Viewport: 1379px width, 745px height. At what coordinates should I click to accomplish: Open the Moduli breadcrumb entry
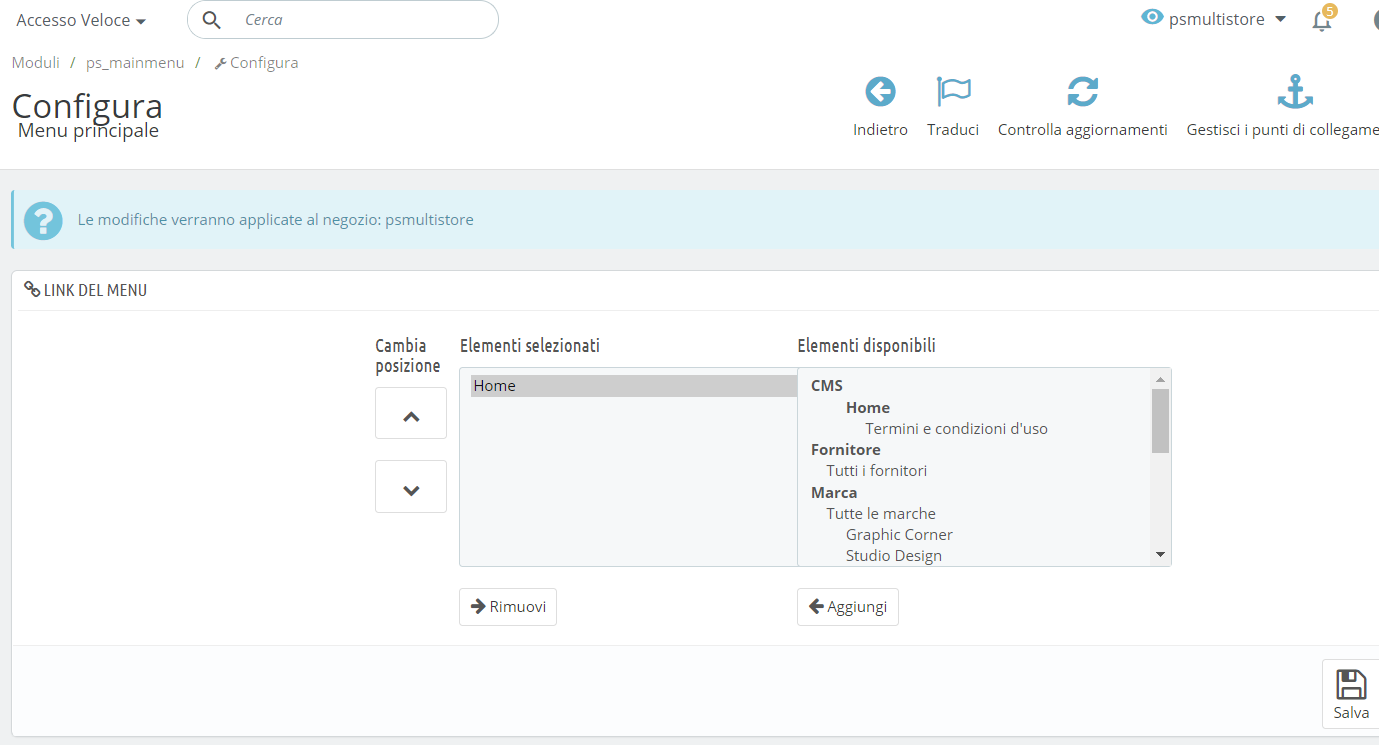pyautogui.click(x=35, y=62)
